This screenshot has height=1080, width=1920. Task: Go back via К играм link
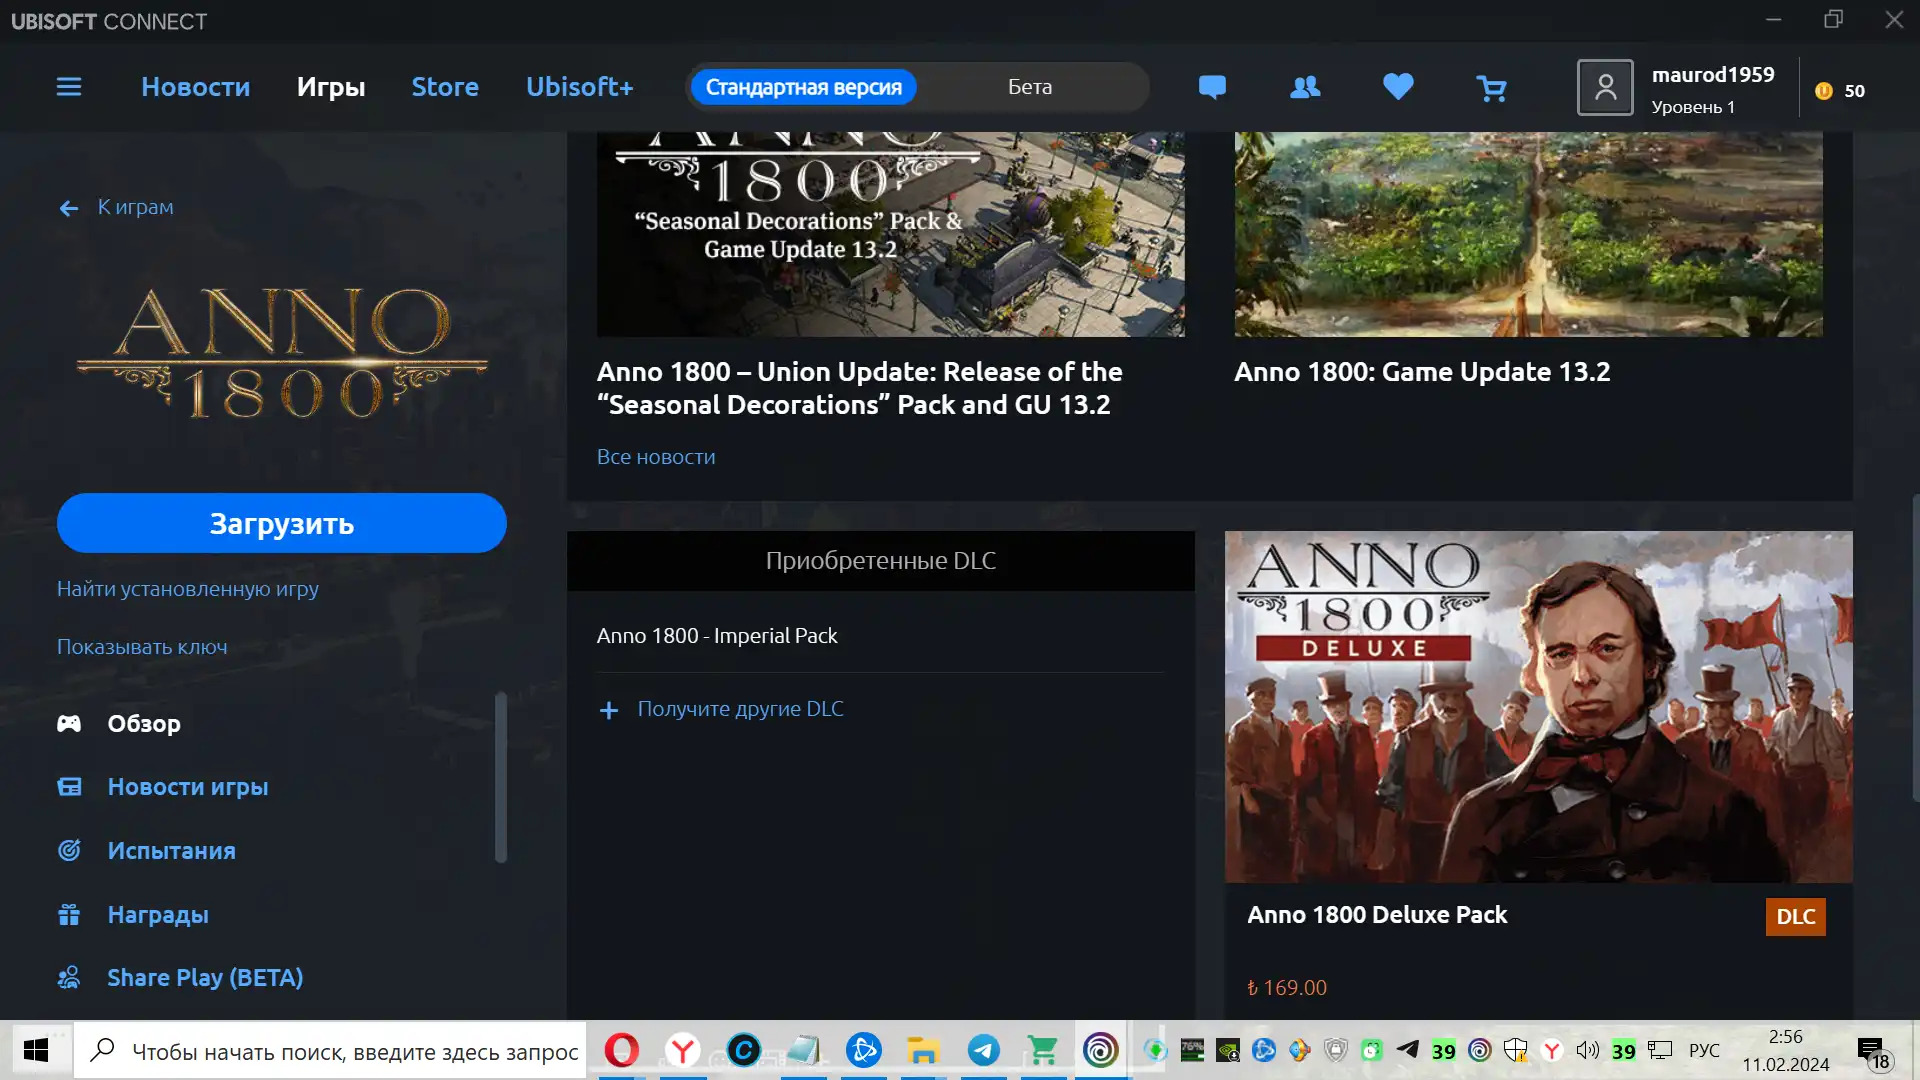116,207
